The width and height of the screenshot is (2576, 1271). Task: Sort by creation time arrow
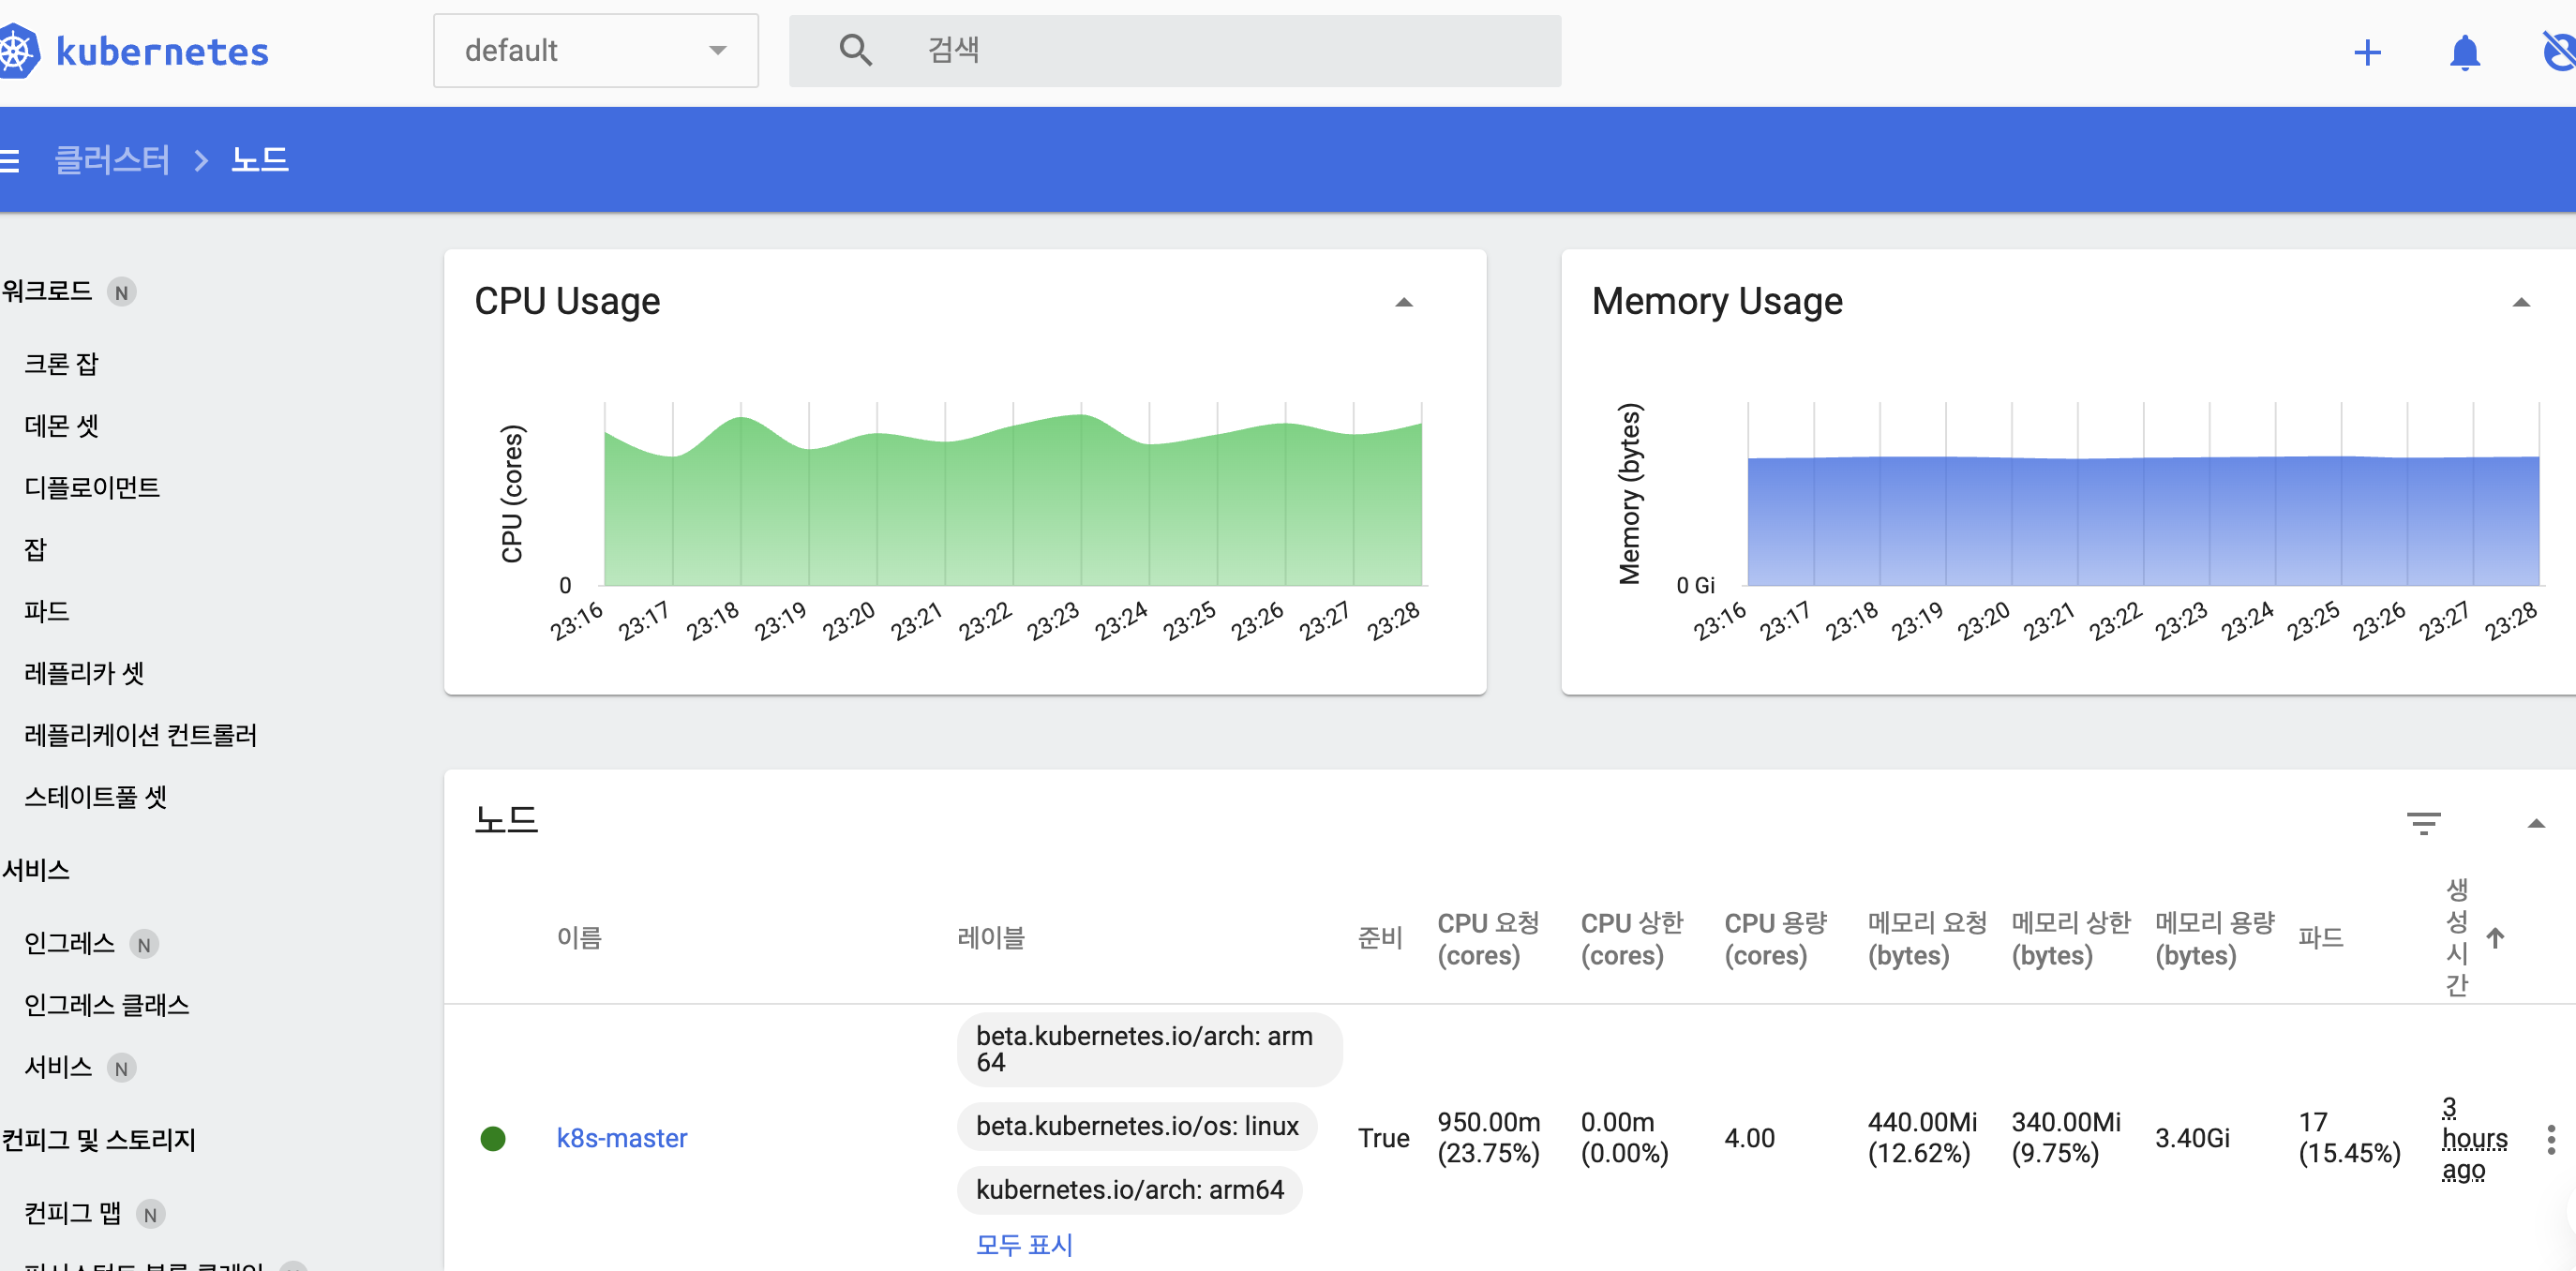[x=2495, y=938]
